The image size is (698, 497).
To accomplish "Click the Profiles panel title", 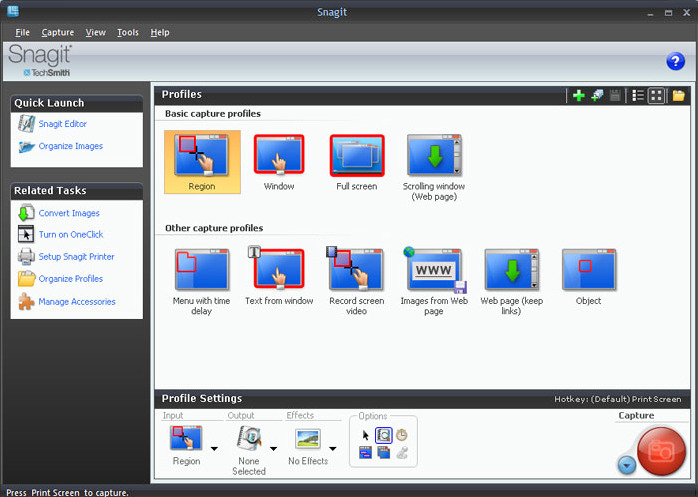I will click(x=182, y=94).
